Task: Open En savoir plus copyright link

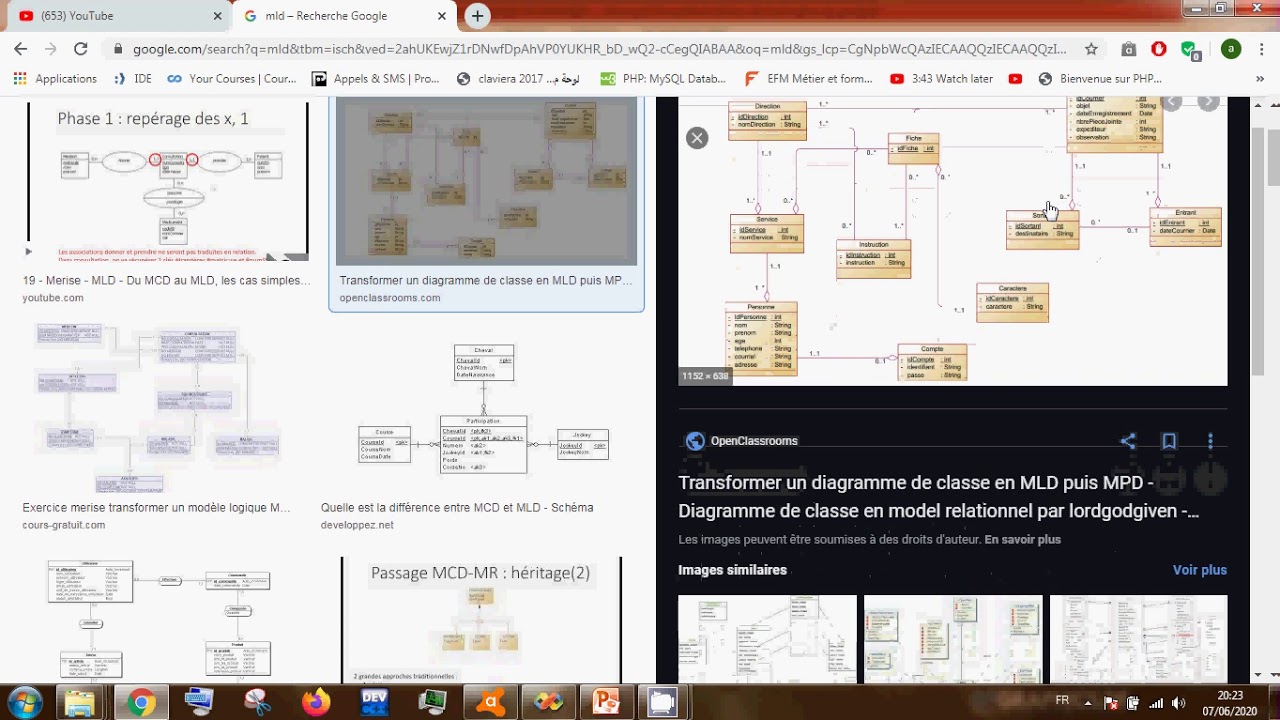Action: 1022,540
